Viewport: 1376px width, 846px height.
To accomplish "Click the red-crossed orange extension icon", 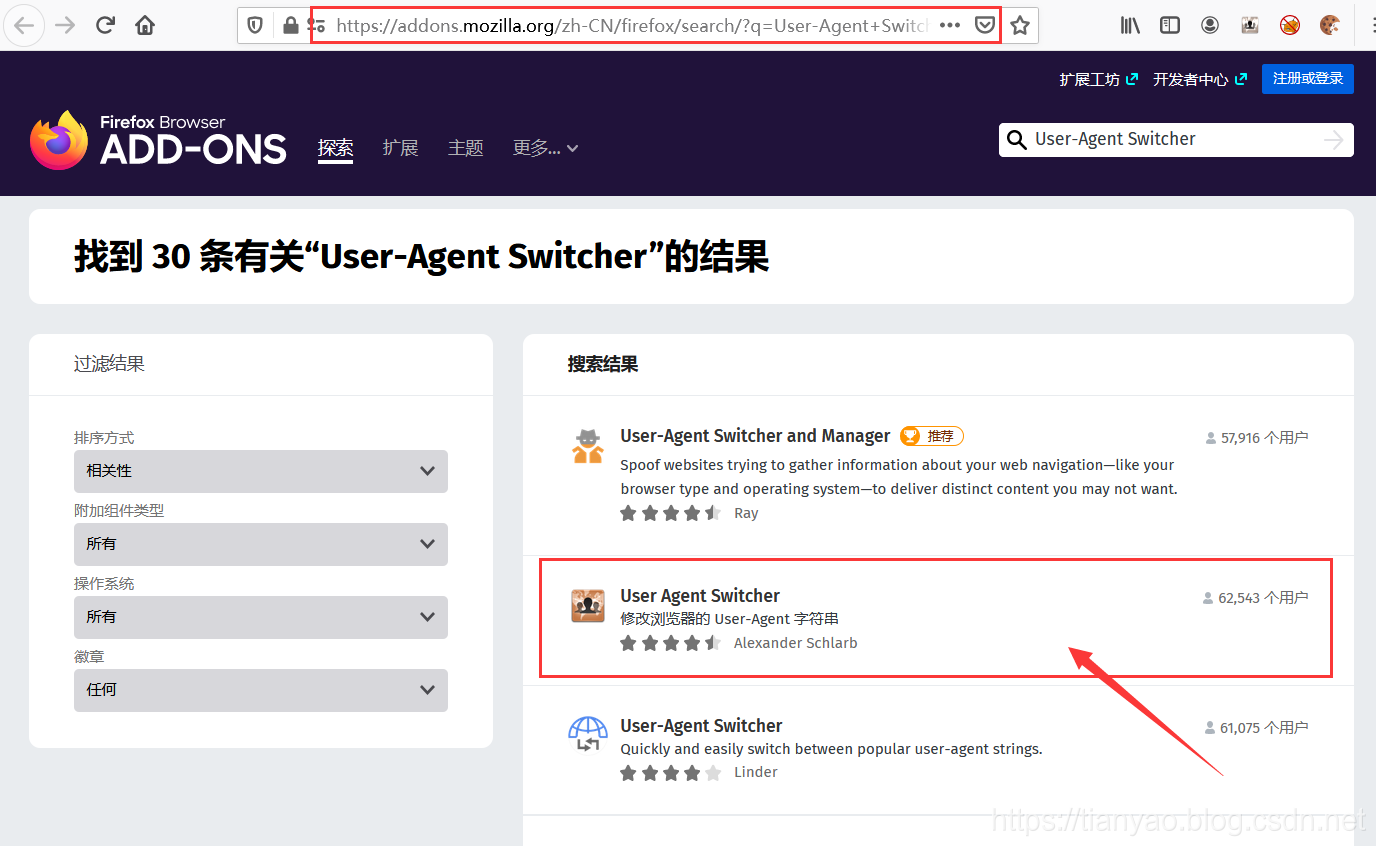I will [x=1290, y=26].
